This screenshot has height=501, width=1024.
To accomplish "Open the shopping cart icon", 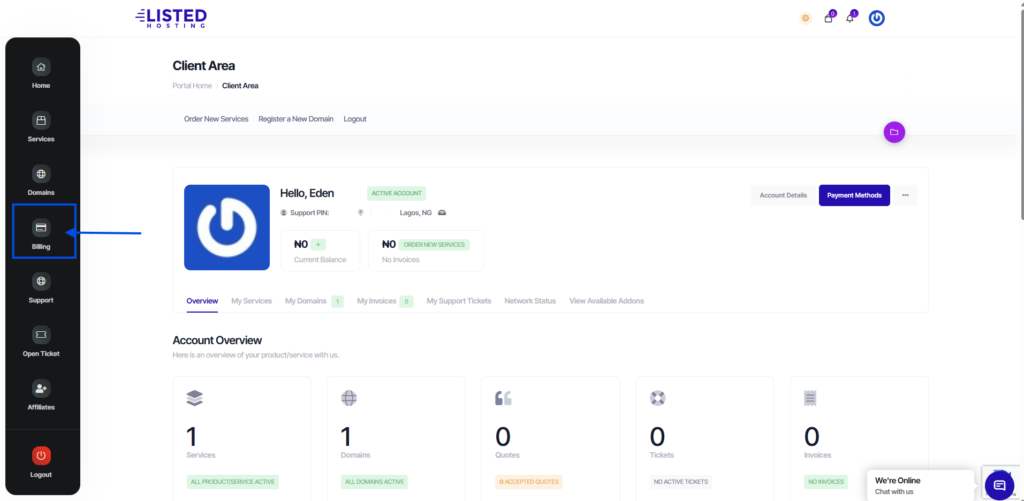I will 828,18.
